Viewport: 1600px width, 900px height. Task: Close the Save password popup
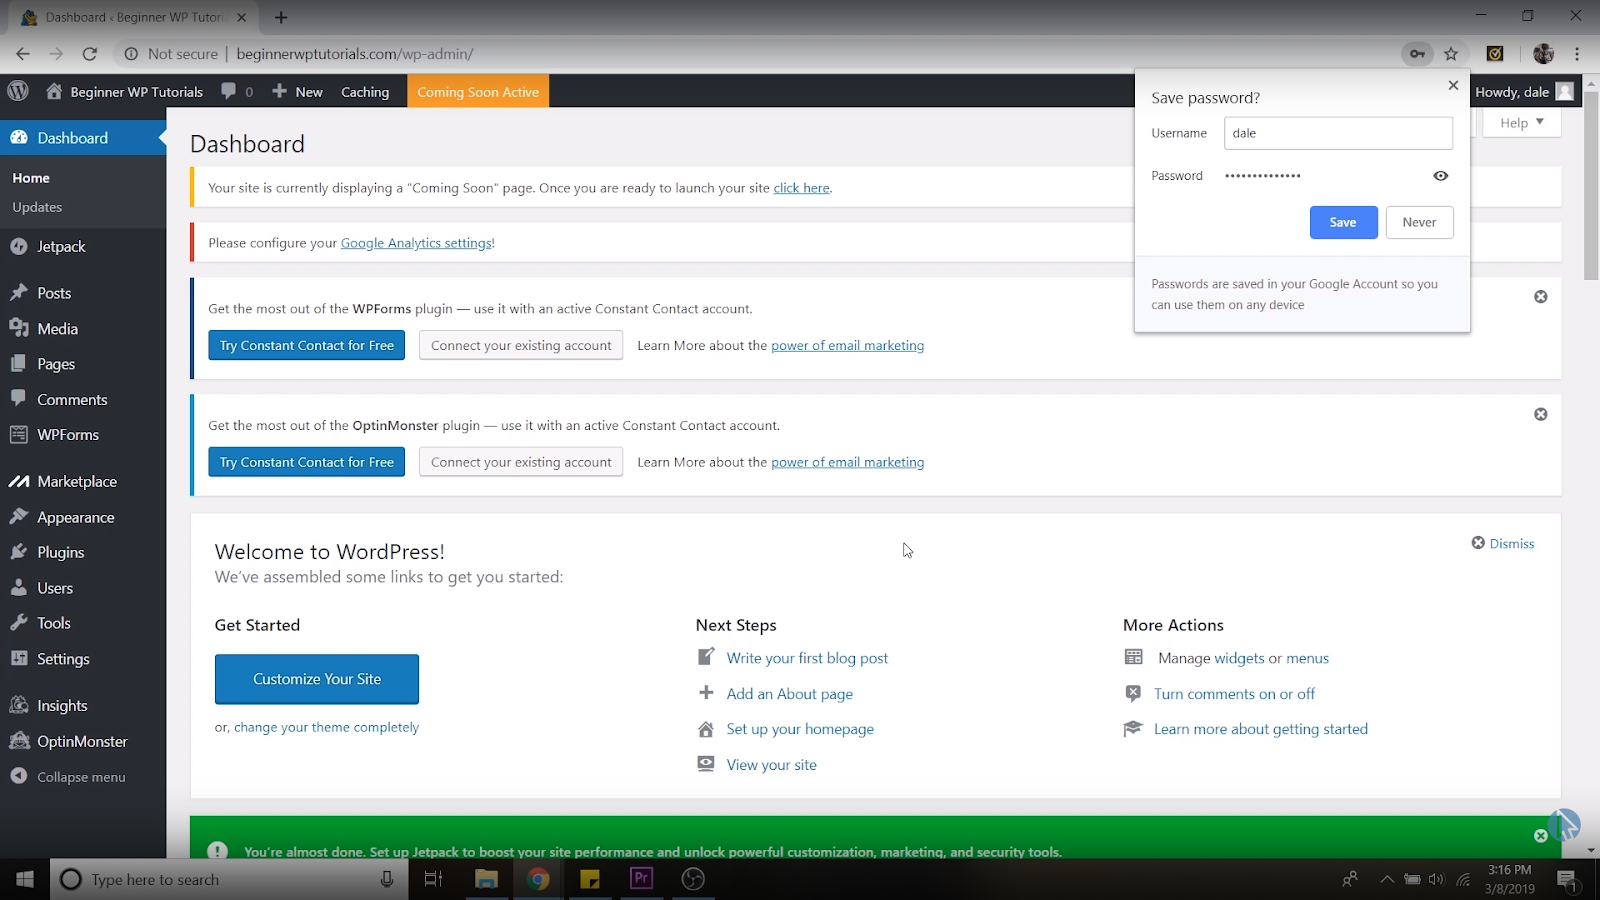click(1453, 85)
